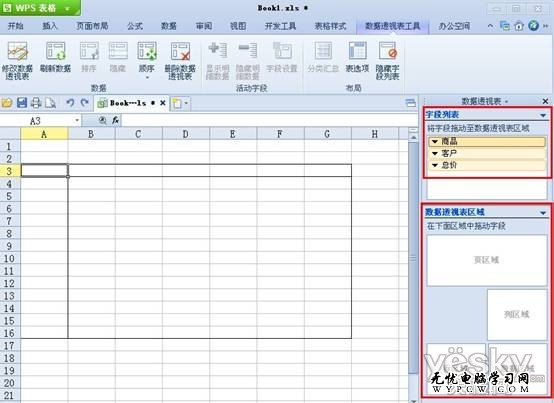Expand the 总价 field dropdown
Viewport: 554px width, 403px height.
[x=435, y=165]
